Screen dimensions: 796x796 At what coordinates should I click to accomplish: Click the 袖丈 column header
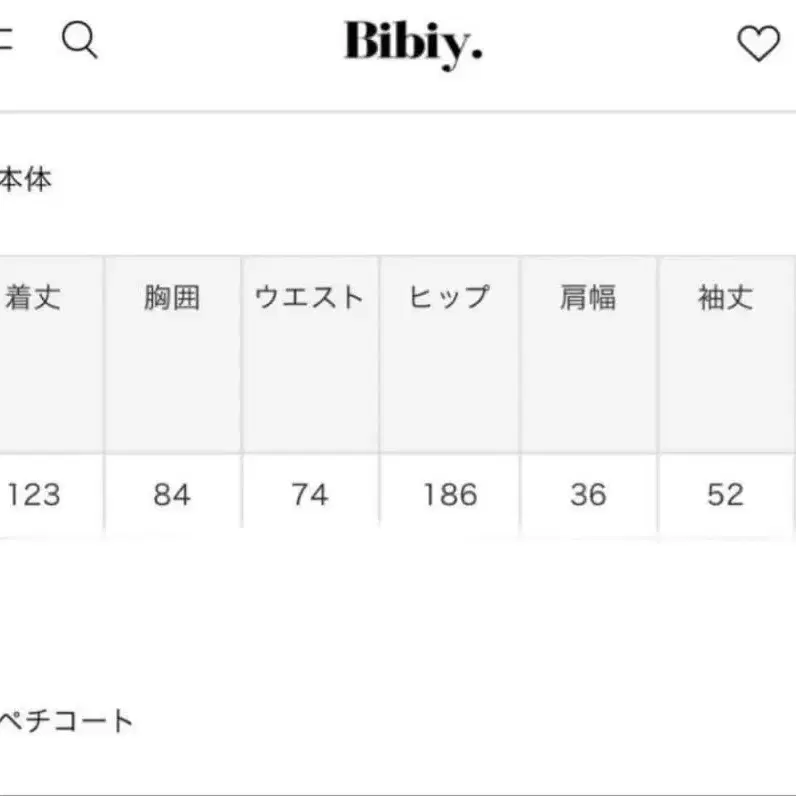coord(725,298)
